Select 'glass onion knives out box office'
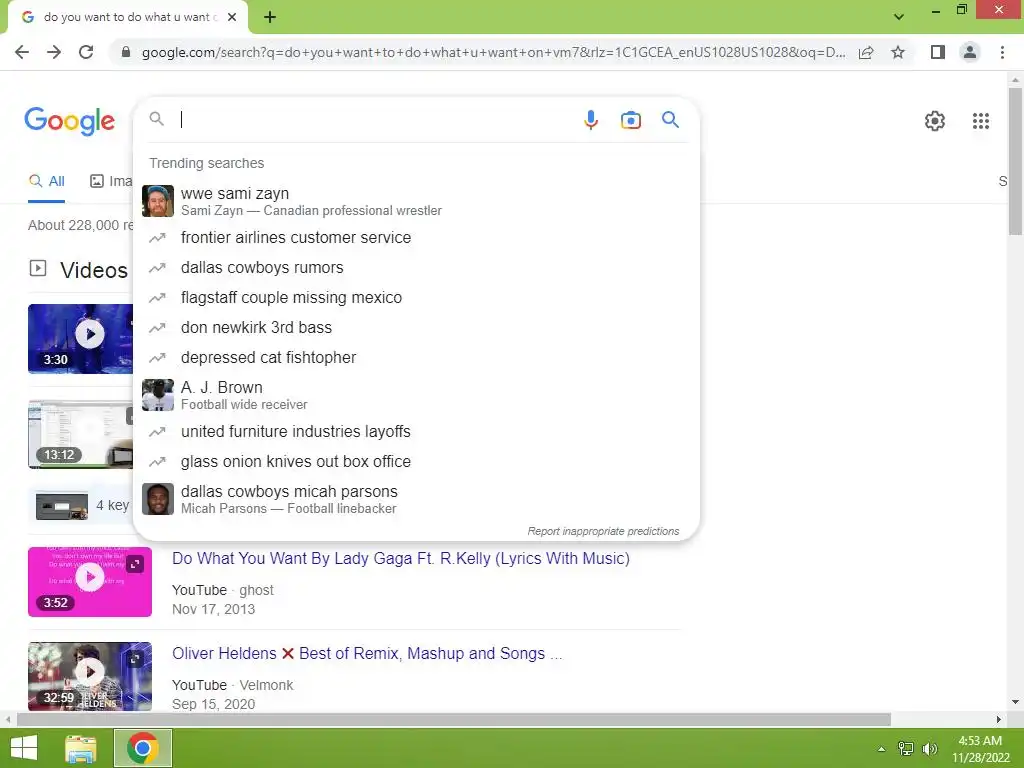Screen dimensions: 1024x768 416,462
